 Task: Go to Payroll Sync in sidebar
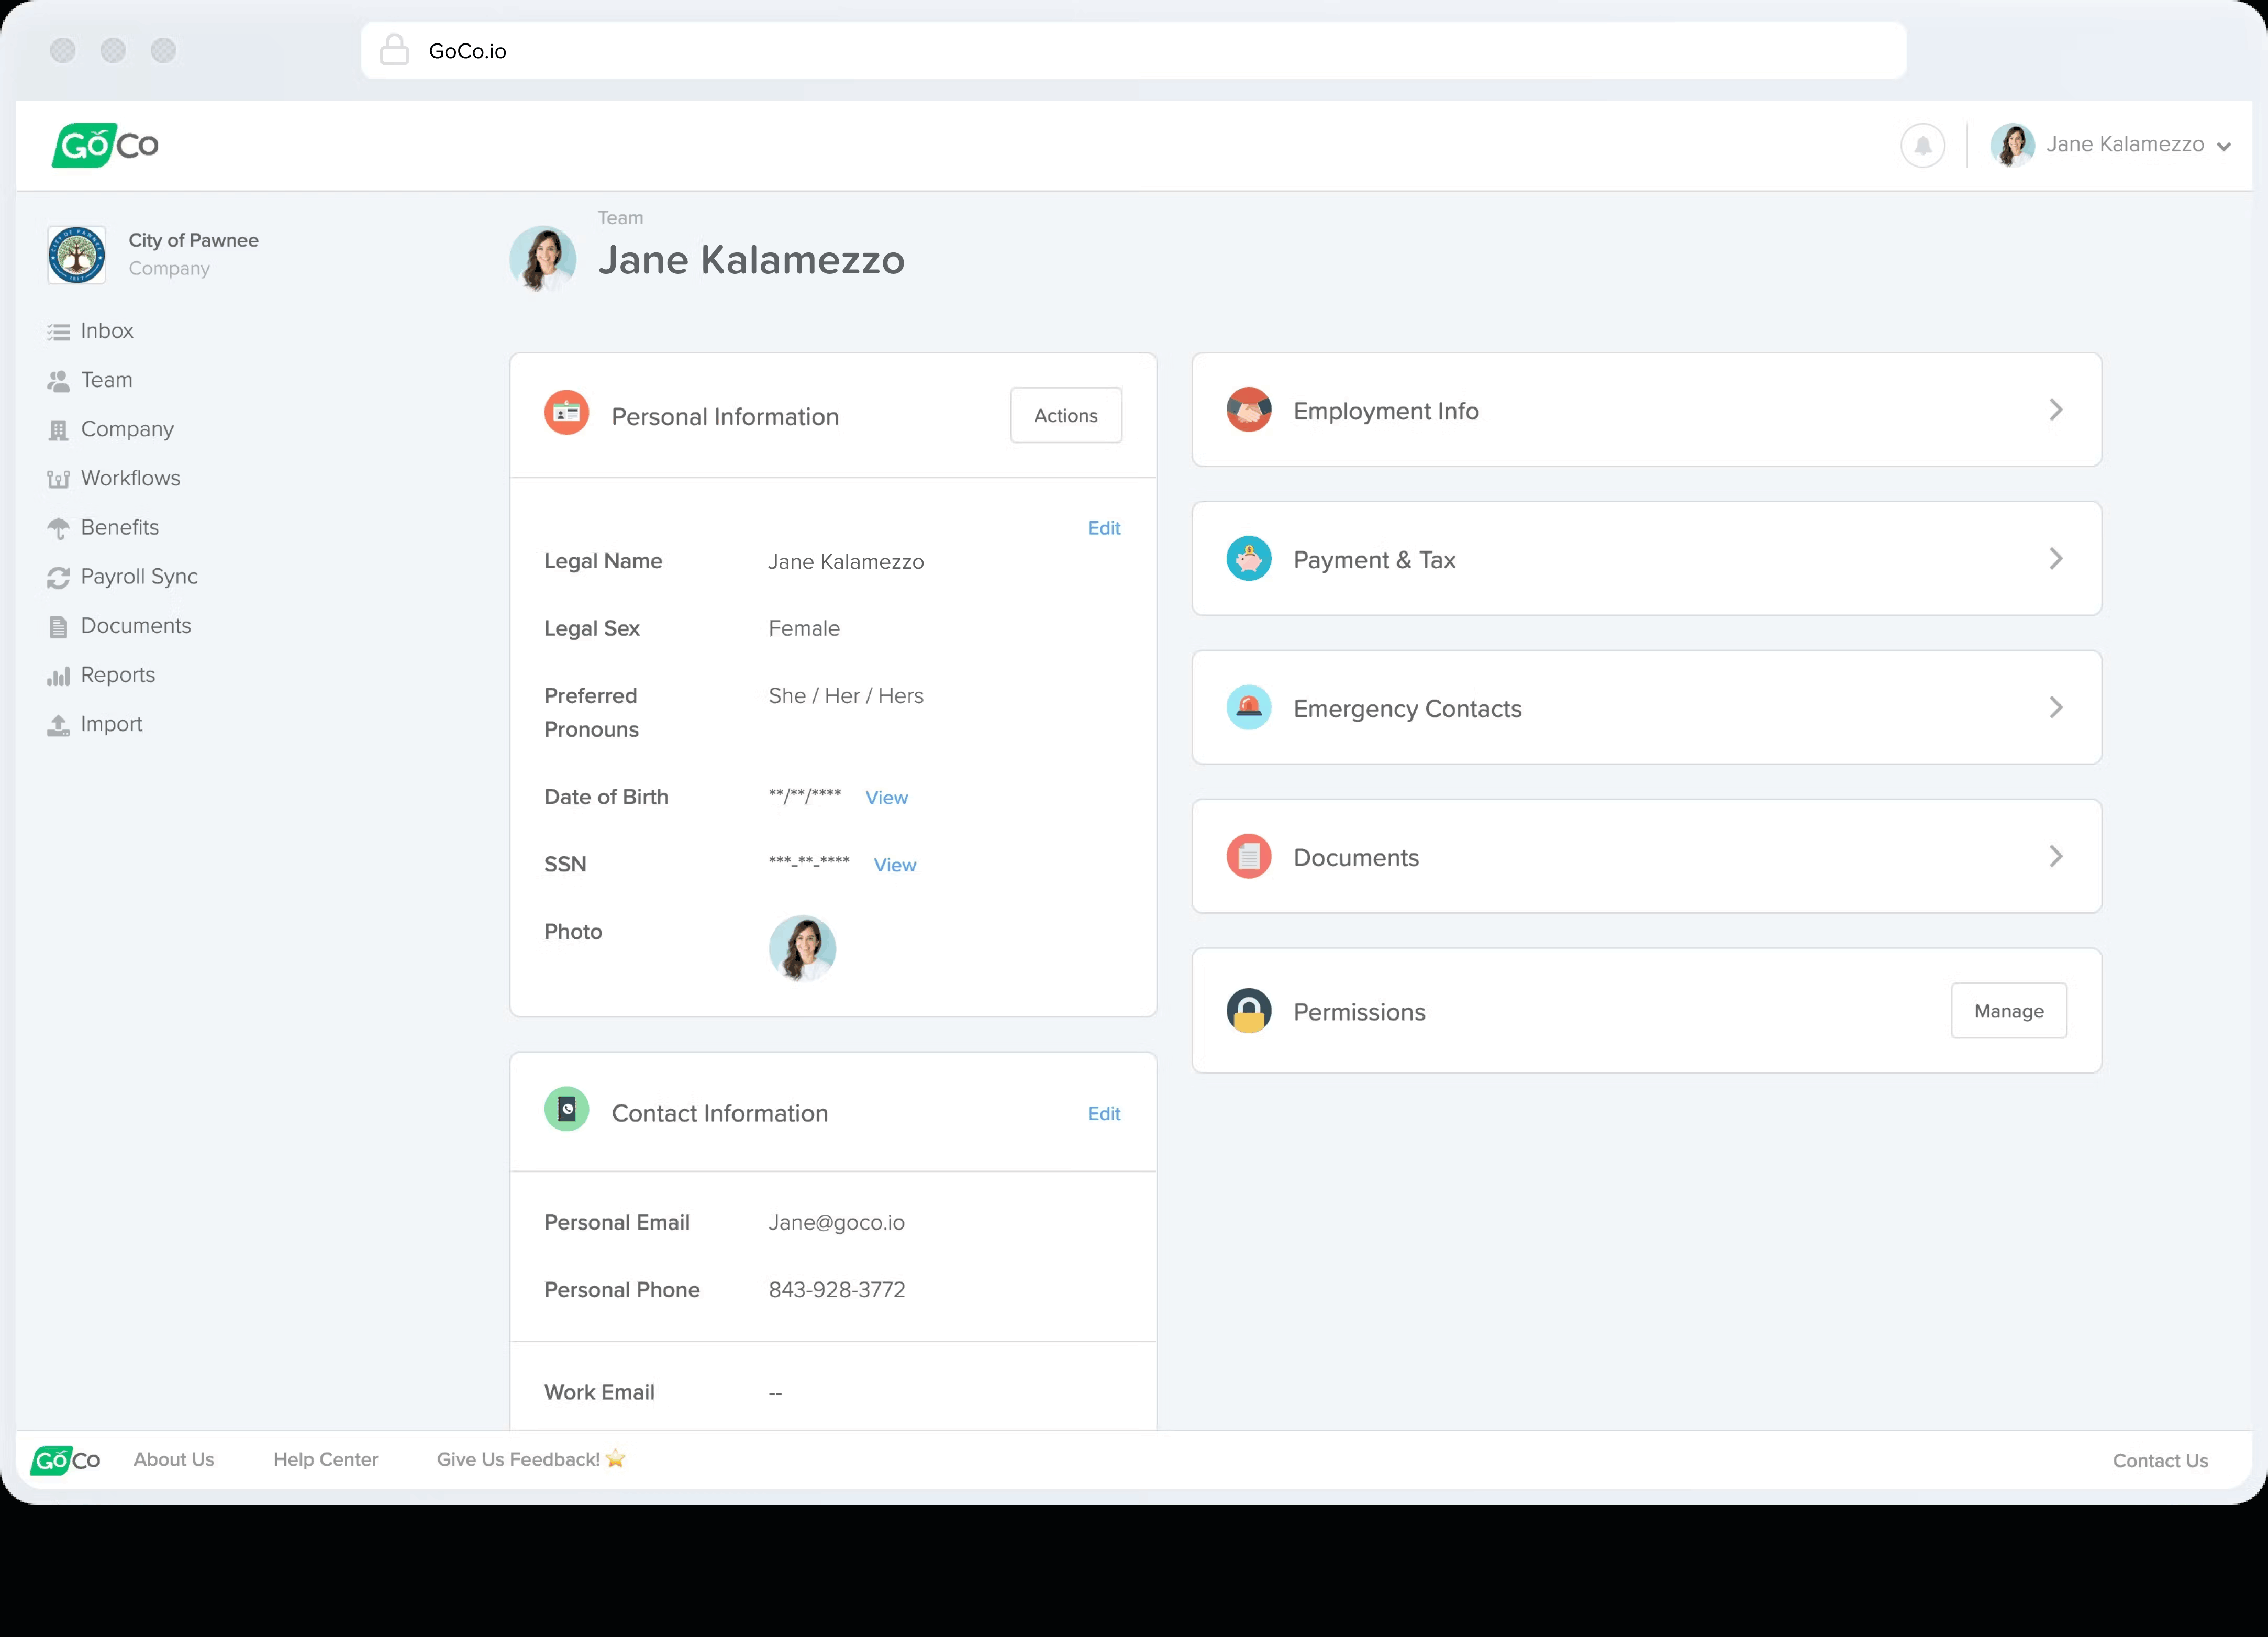point(139,577)
